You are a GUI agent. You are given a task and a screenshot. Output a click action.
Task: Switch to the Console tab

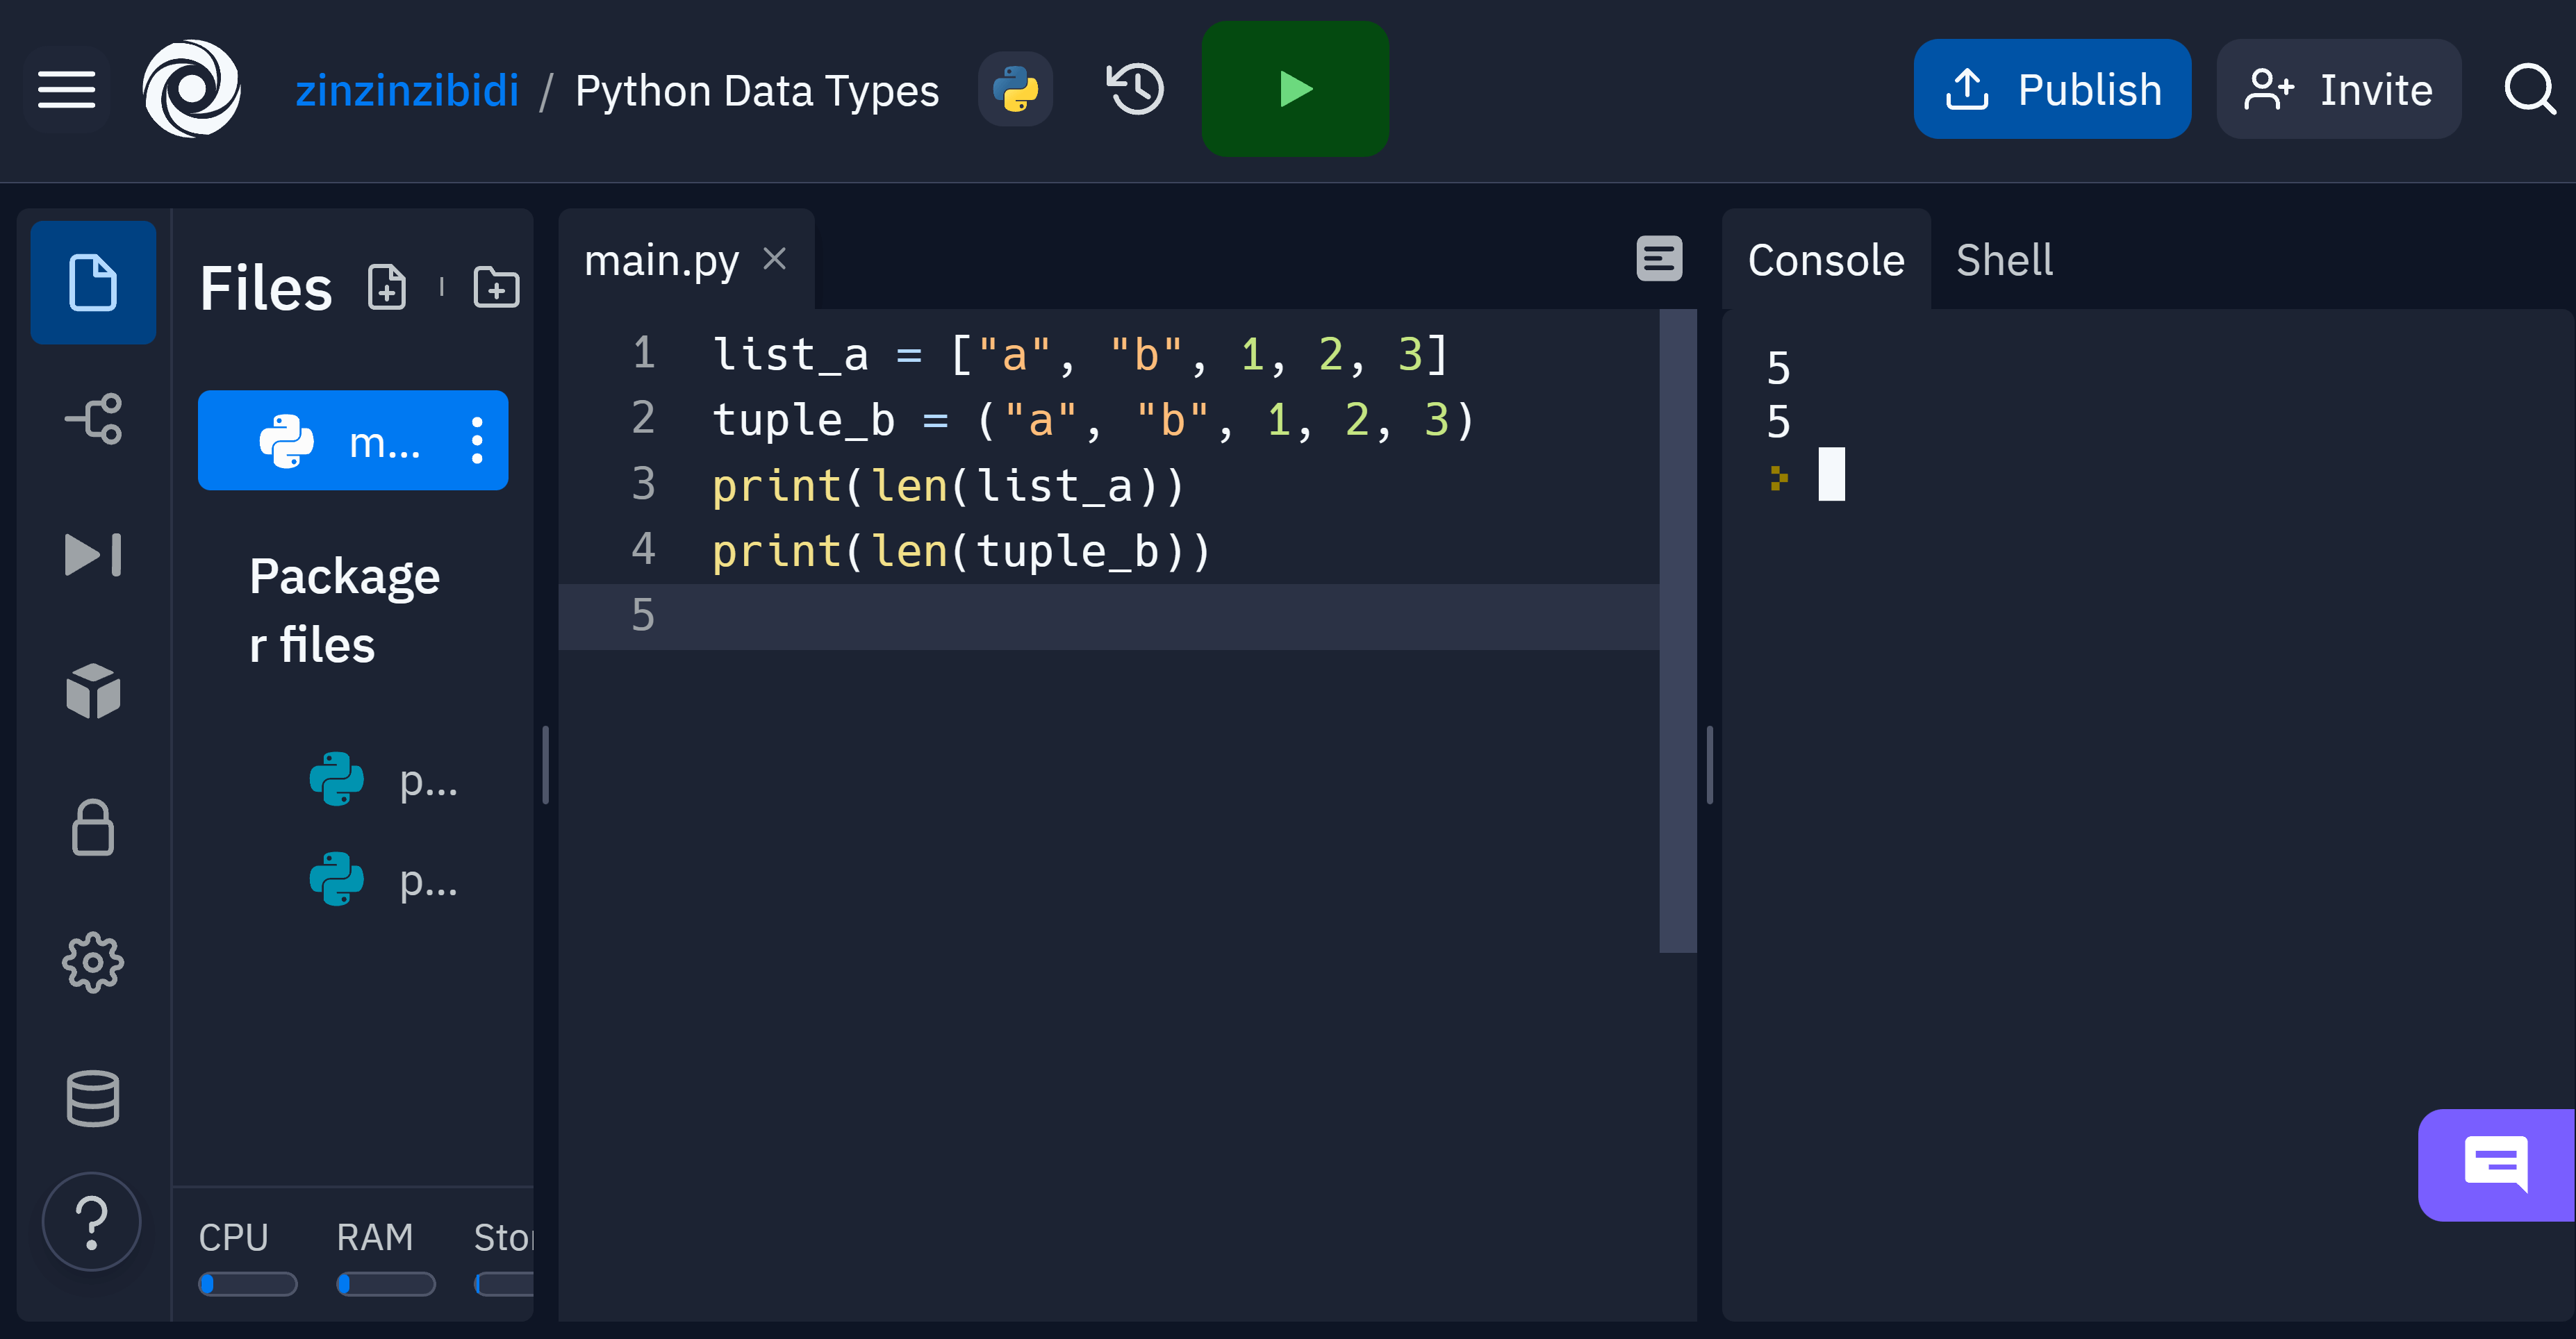click(1824, 260)
